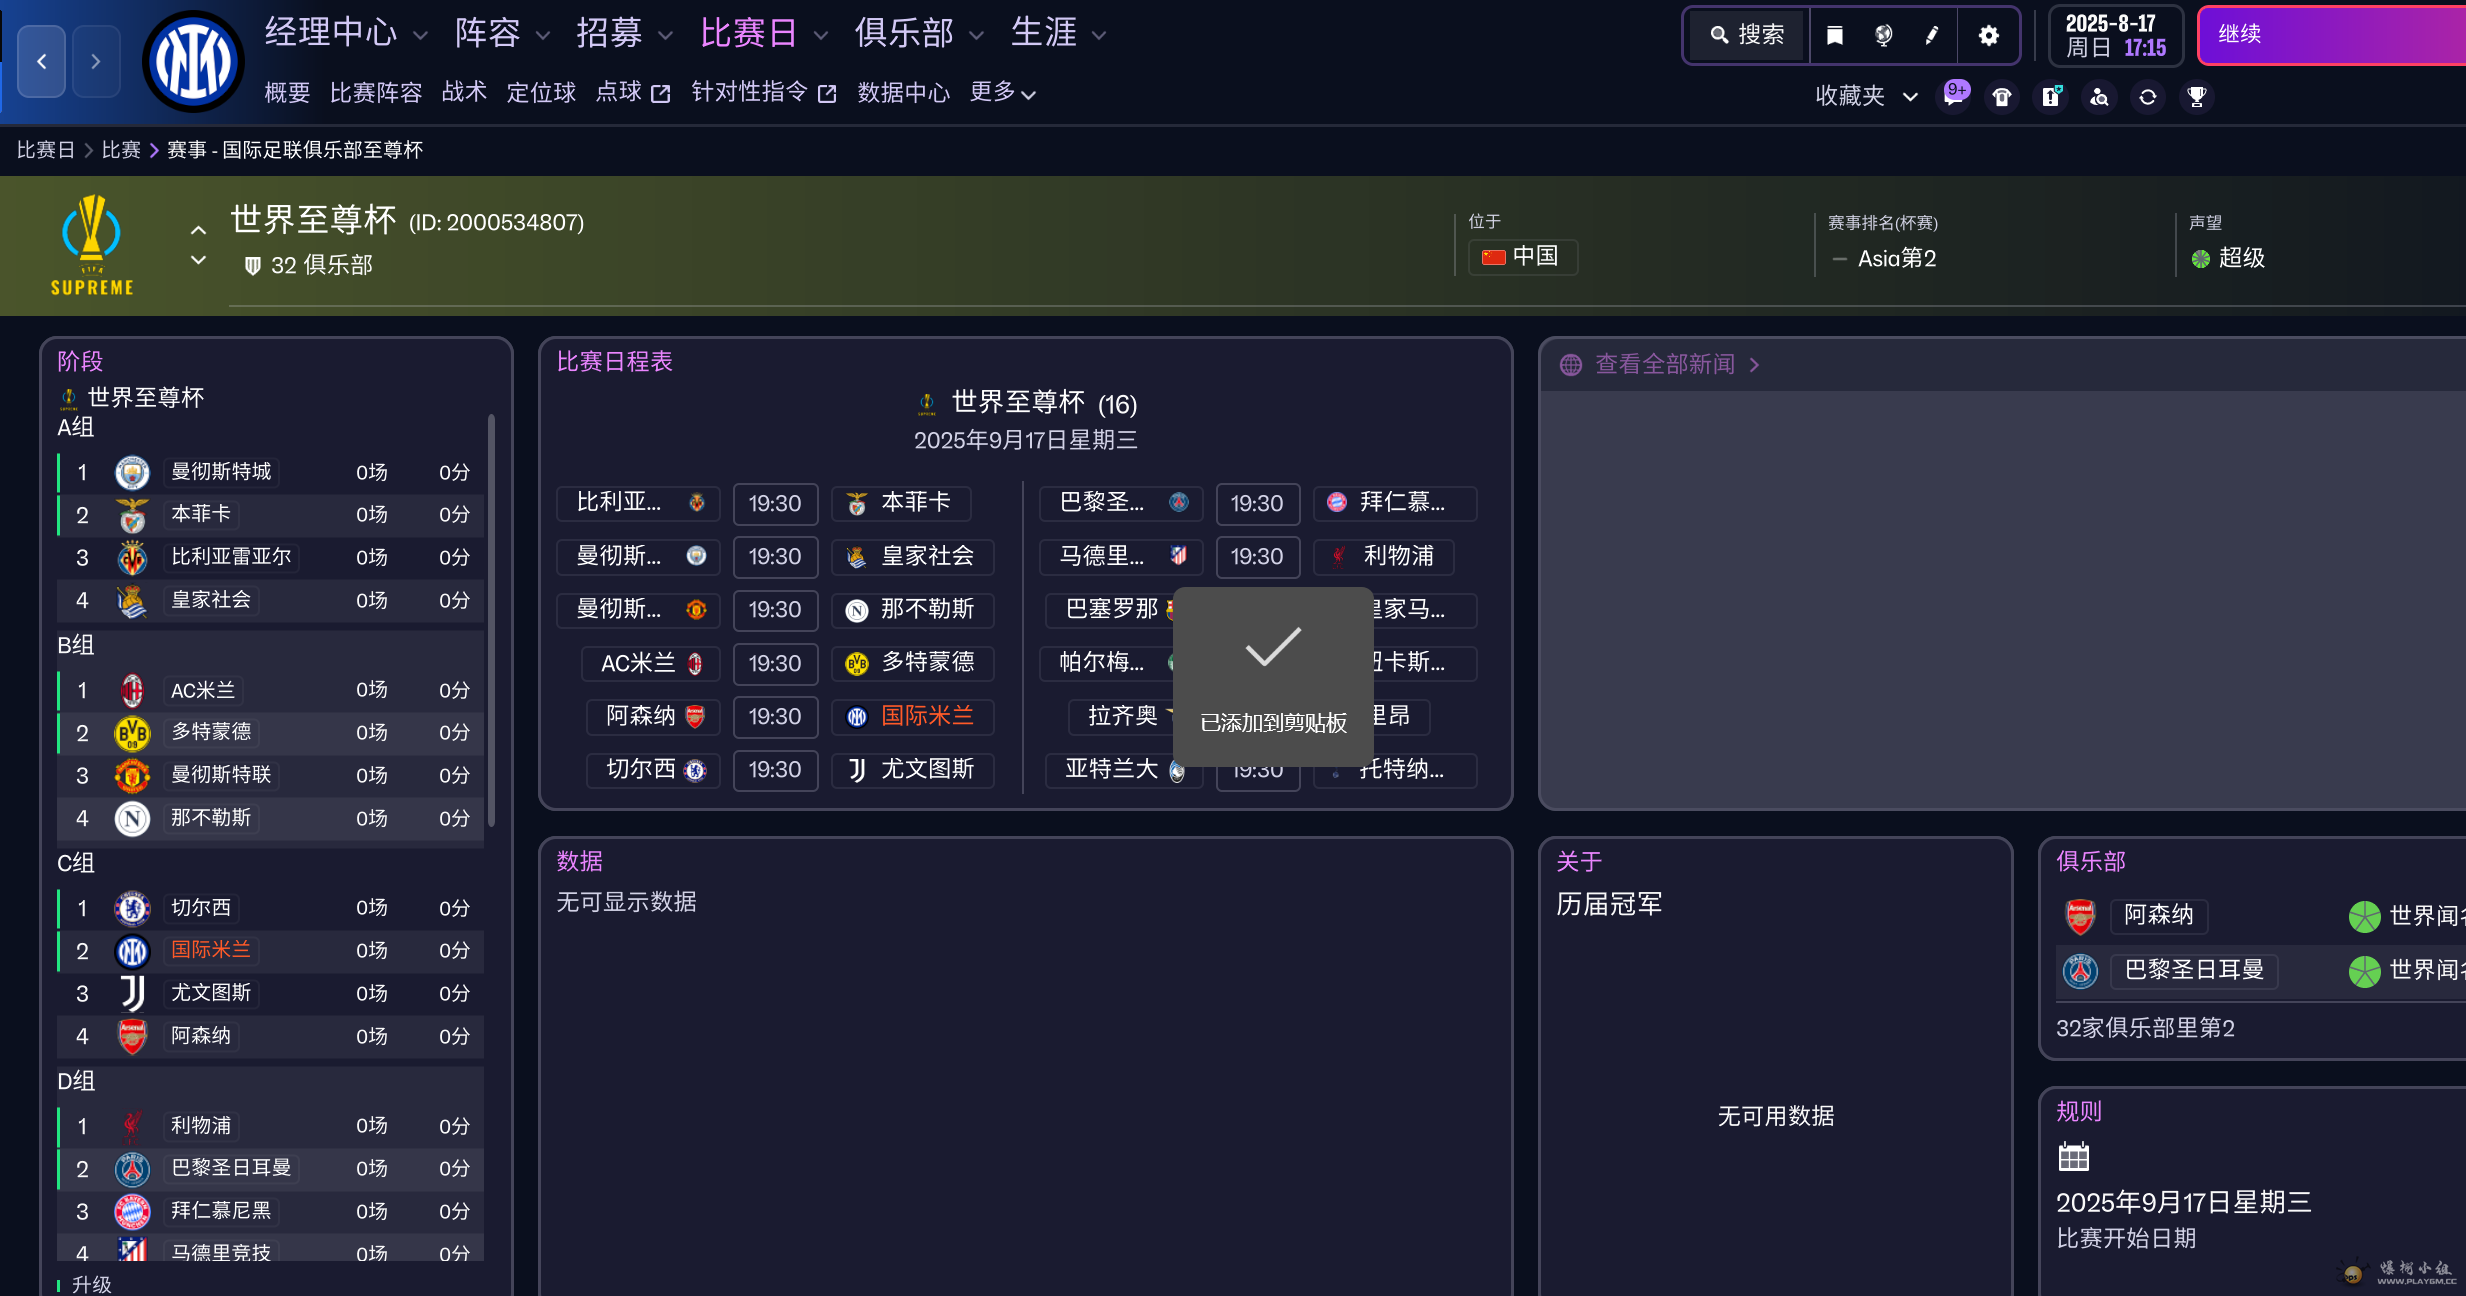This screenshot has height=1296, width=2466.
Task: Open the globe icon in the top toolbar
Action: (1883, 36)
